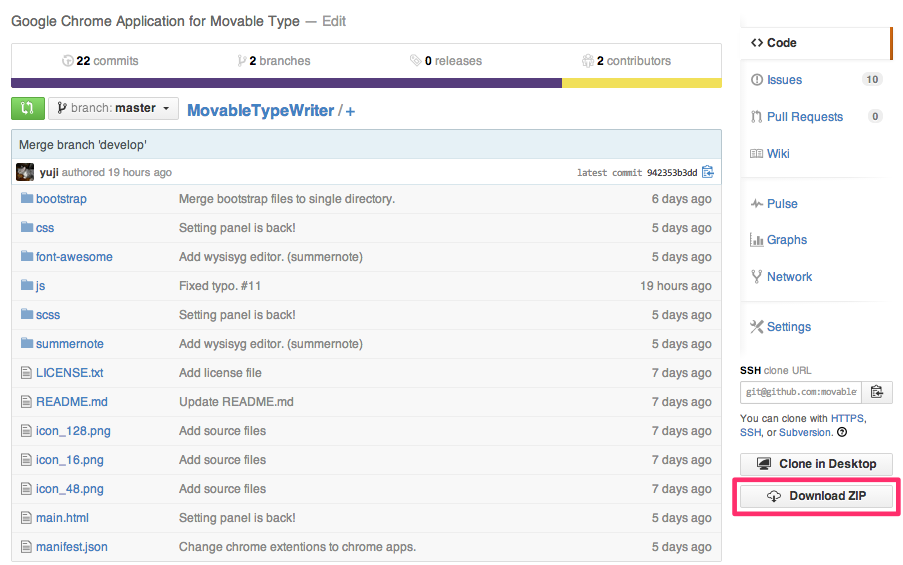Image resolution: width=903 pixels, height=565 pixels.
Task: Switch clone URL to Subversion
Action: (805, 433)
